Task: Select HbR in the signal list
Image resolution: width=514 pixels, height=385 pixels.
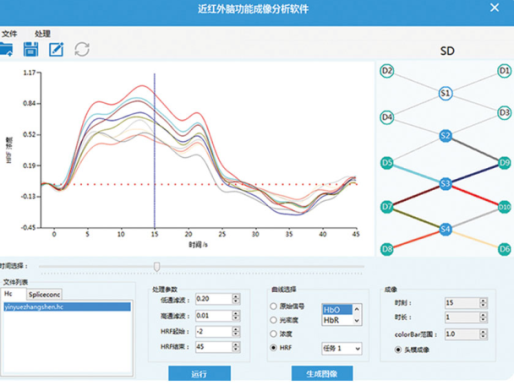Action: [337, 320]
